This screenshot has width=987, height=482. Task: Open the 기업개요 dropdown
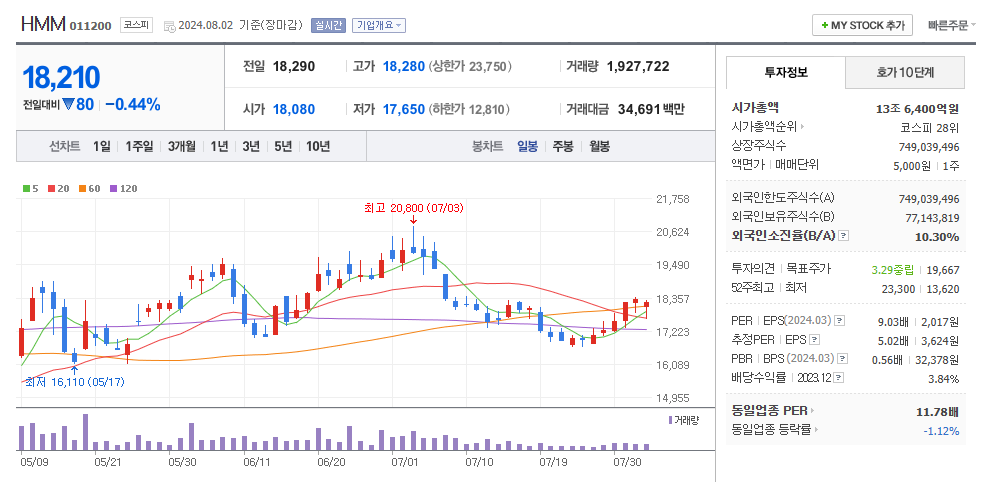[x=378, y=25]
